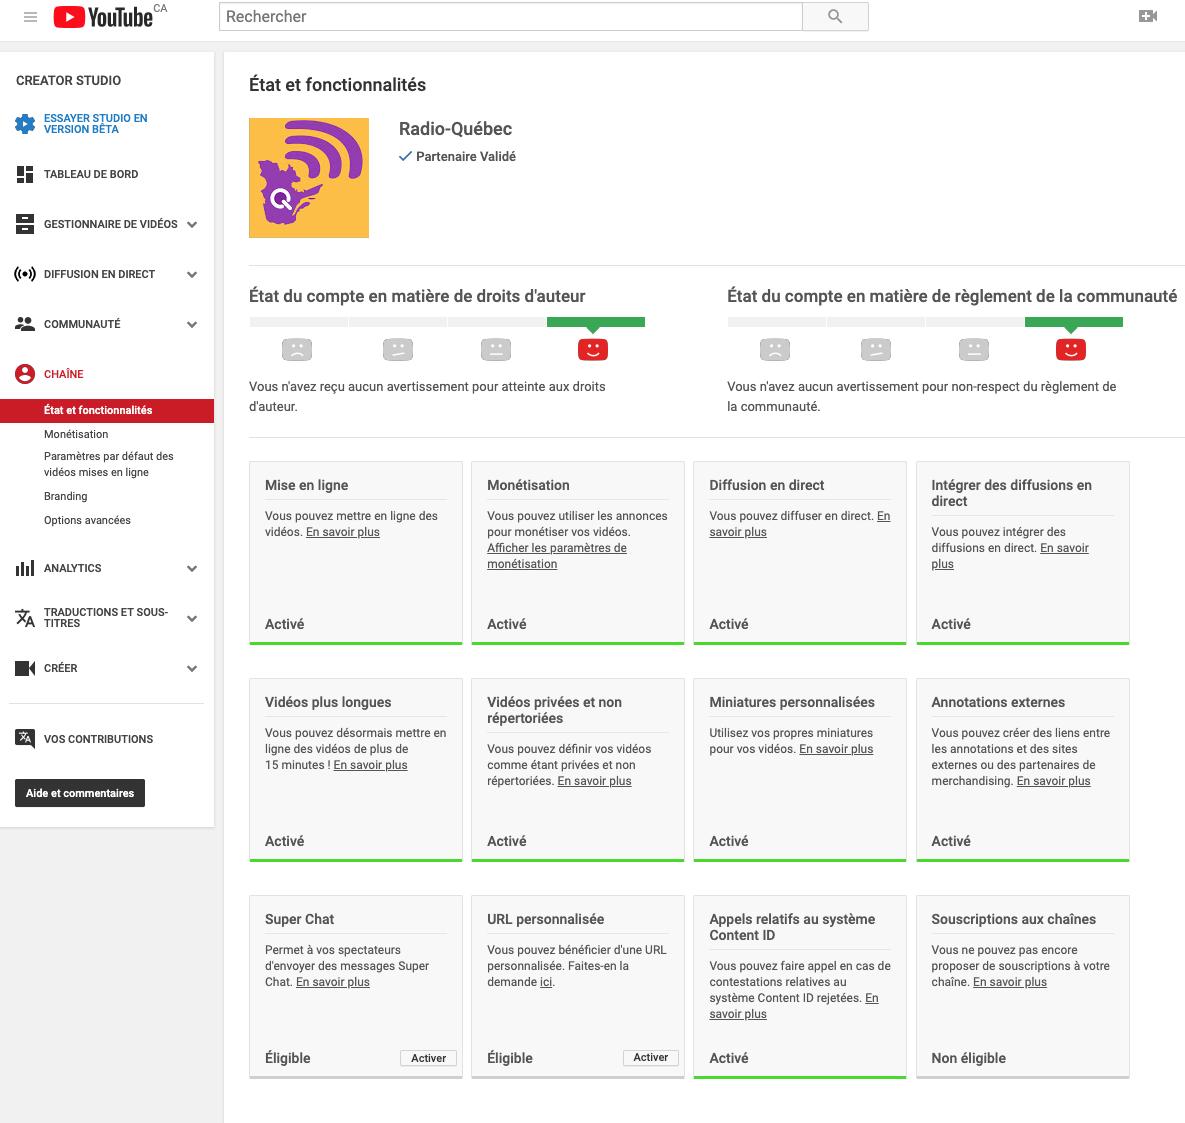Expand Diffusion en direct chevron
Screen dimensions: 1185x1123
pyautogui.click(x=192, y=274)
